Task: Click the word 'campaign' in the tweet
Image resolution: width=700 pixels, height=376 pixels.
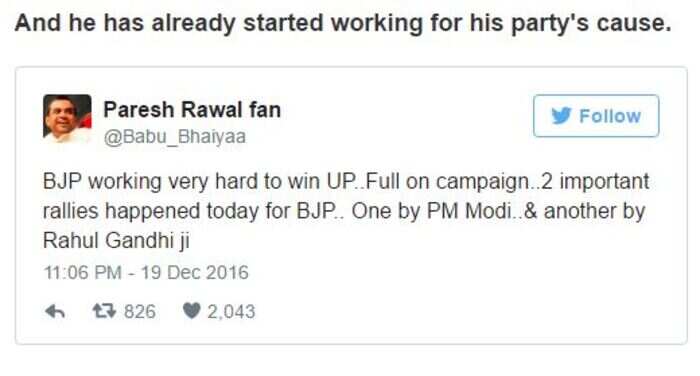Action: coord(482,182)
